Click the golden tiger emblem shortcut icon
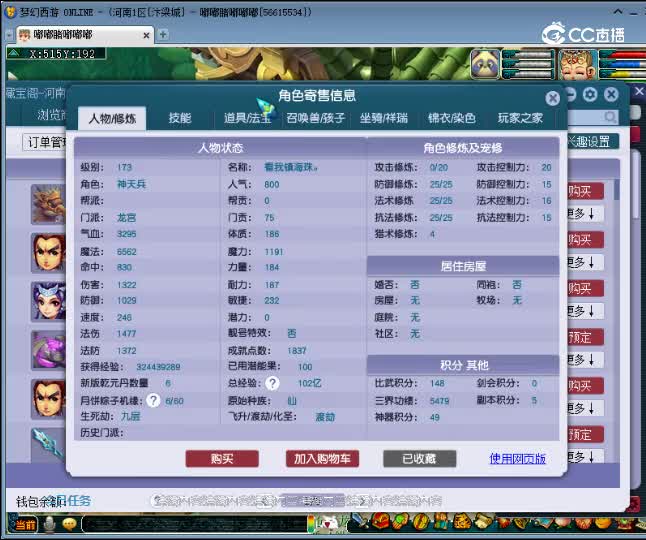This screenshot has width=646, height=540. (462, 521)
